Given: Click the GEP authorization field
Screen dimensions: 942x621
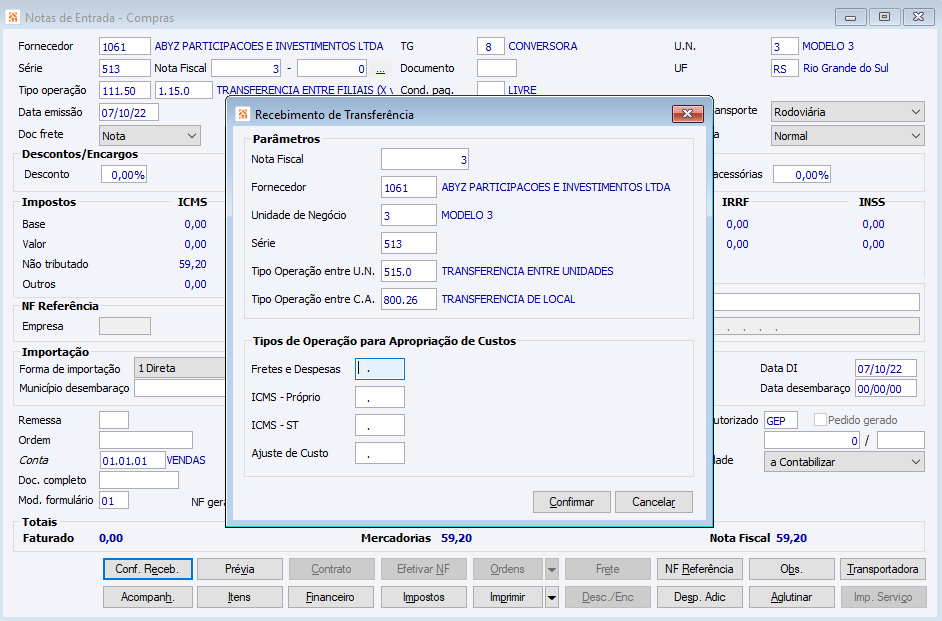Looking at the screenshot, I should [780, 420].
